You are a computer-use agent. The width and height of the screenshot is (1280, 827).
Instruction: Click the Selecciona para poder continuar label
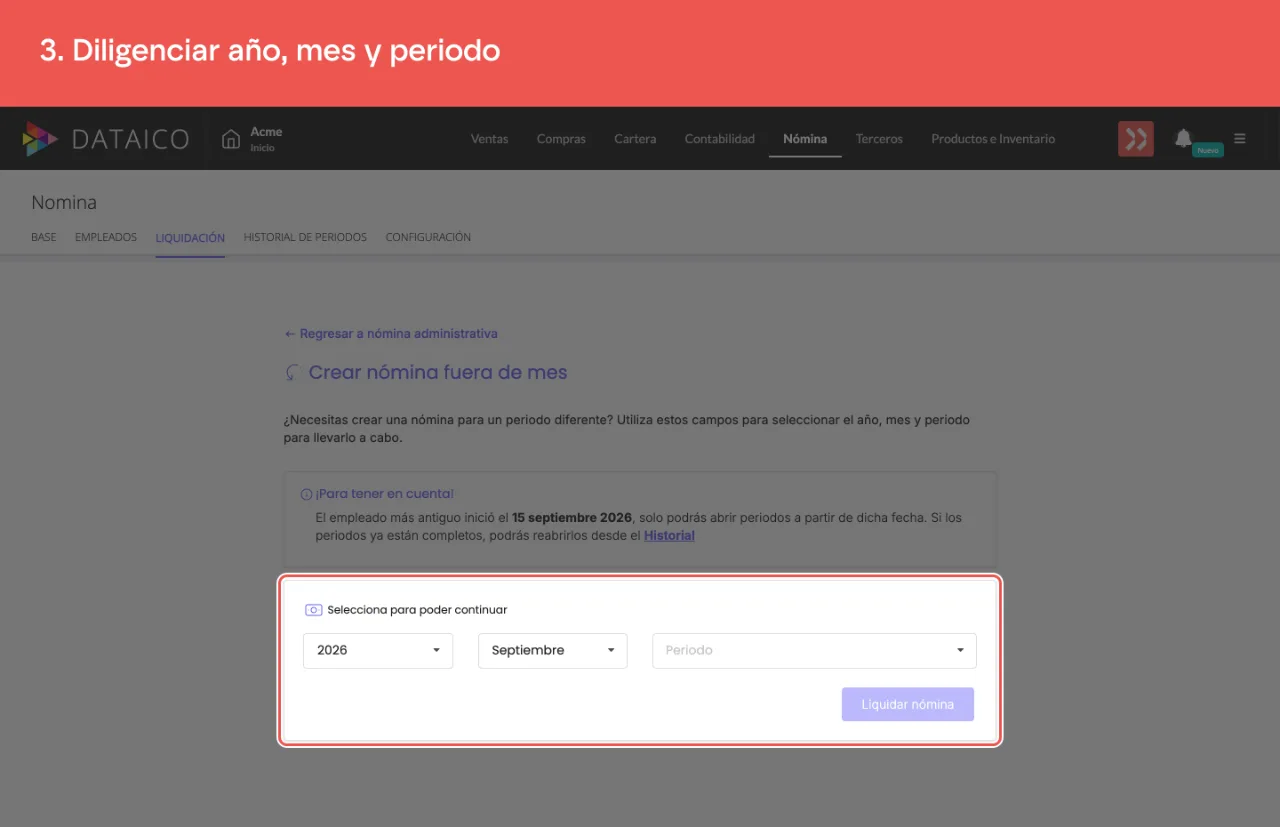point(417,610)
